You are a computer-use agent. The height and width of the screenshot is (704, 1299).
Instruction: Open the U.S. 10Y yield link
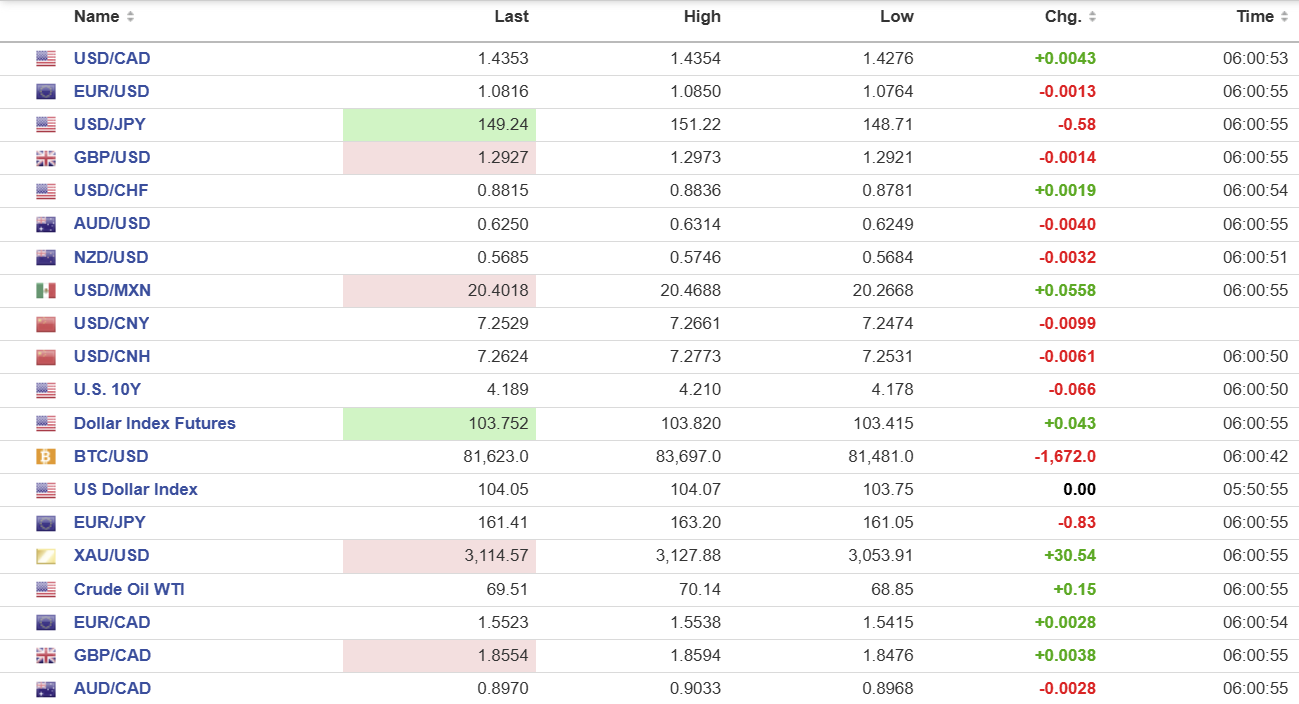click(x=107, y=390)
